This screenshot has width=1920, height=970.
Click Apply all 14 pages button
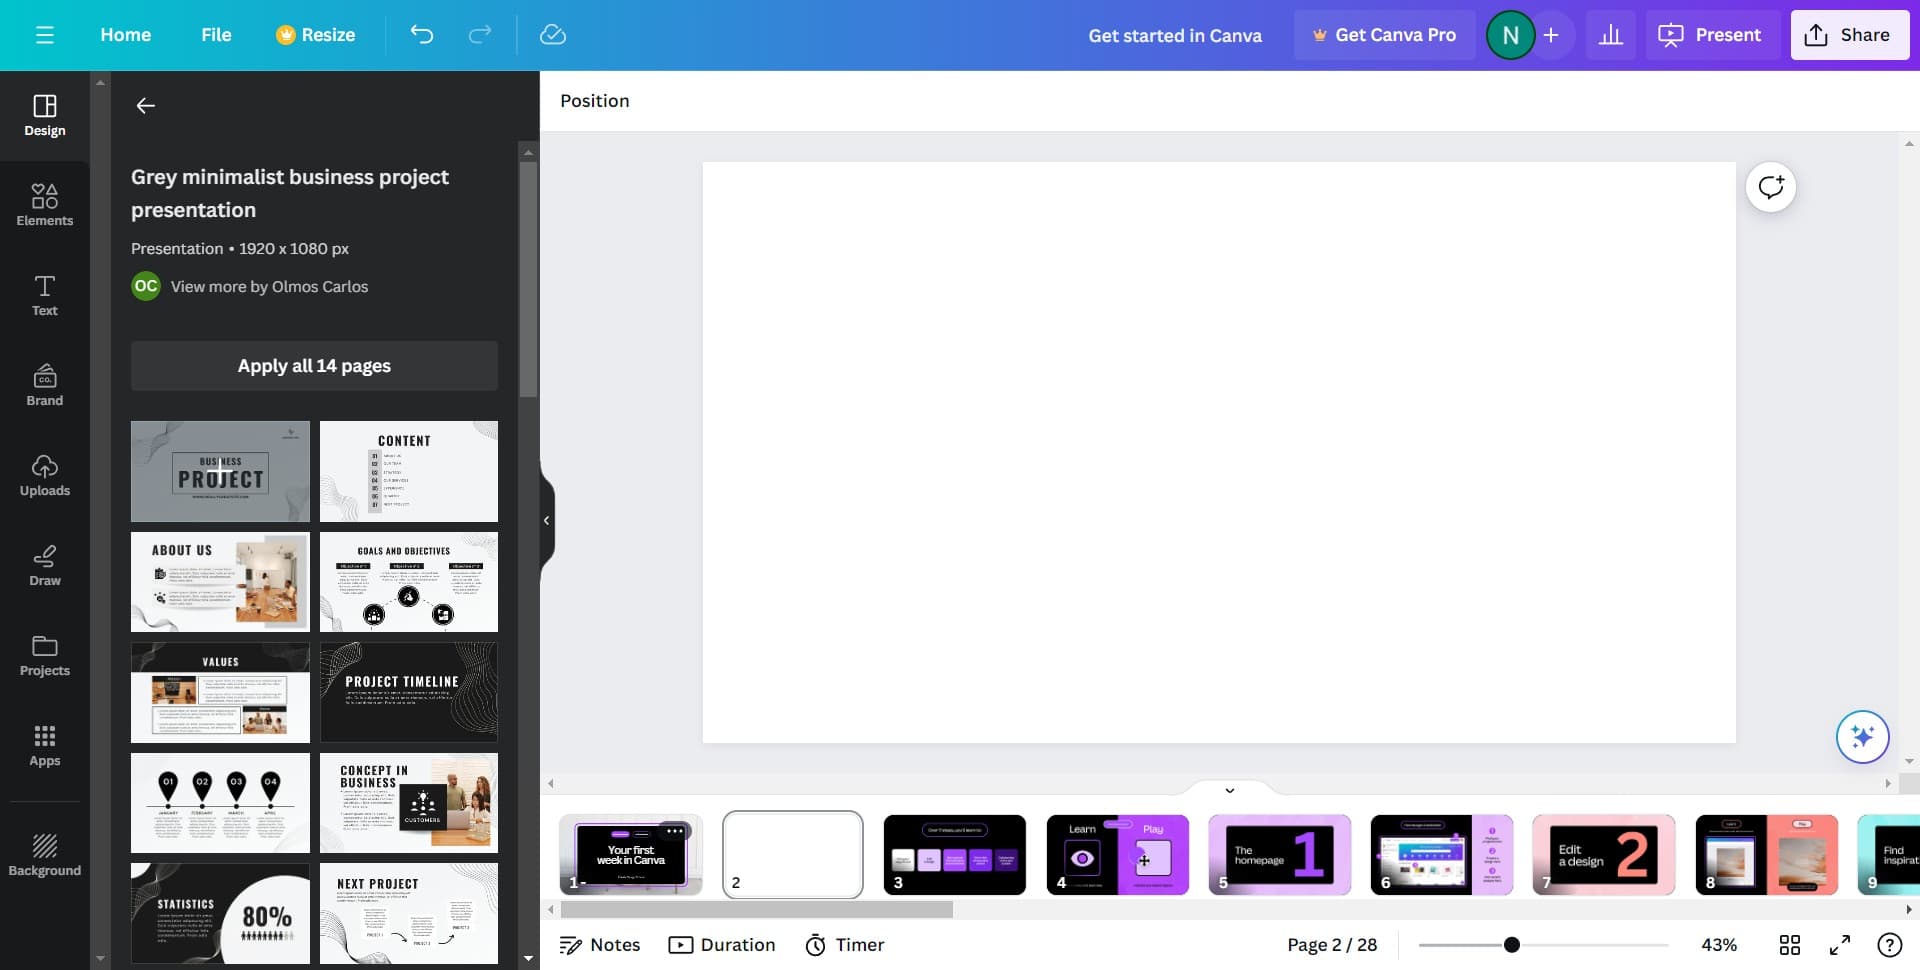pos(314,366)
